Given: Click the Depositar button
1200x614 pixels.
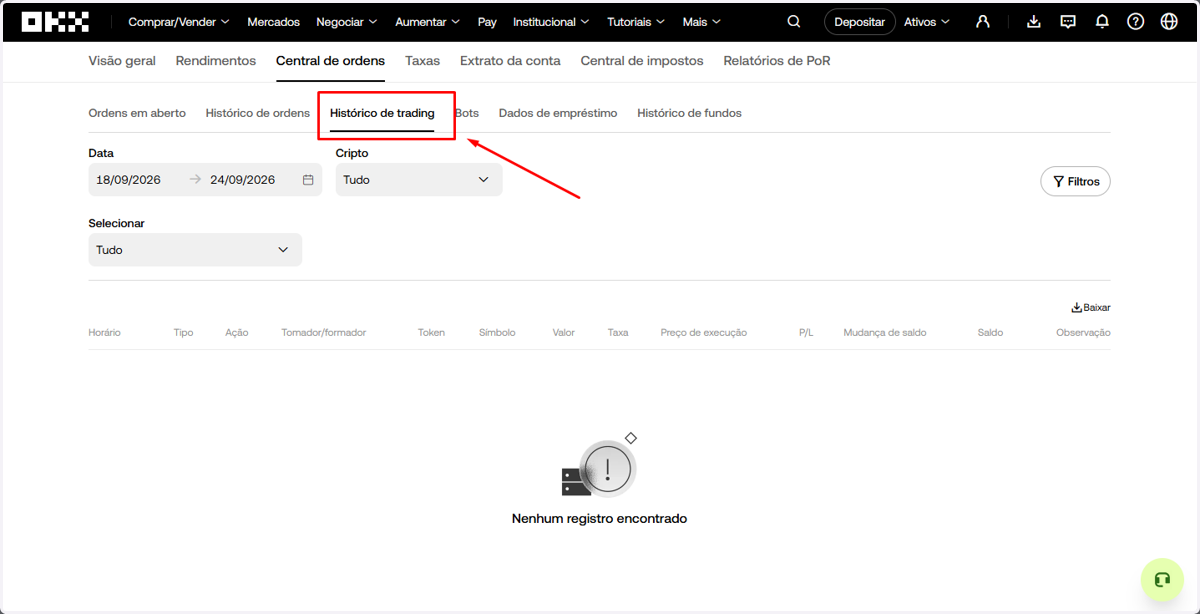Looking at the screenshot, I should (x=860, y=21).
